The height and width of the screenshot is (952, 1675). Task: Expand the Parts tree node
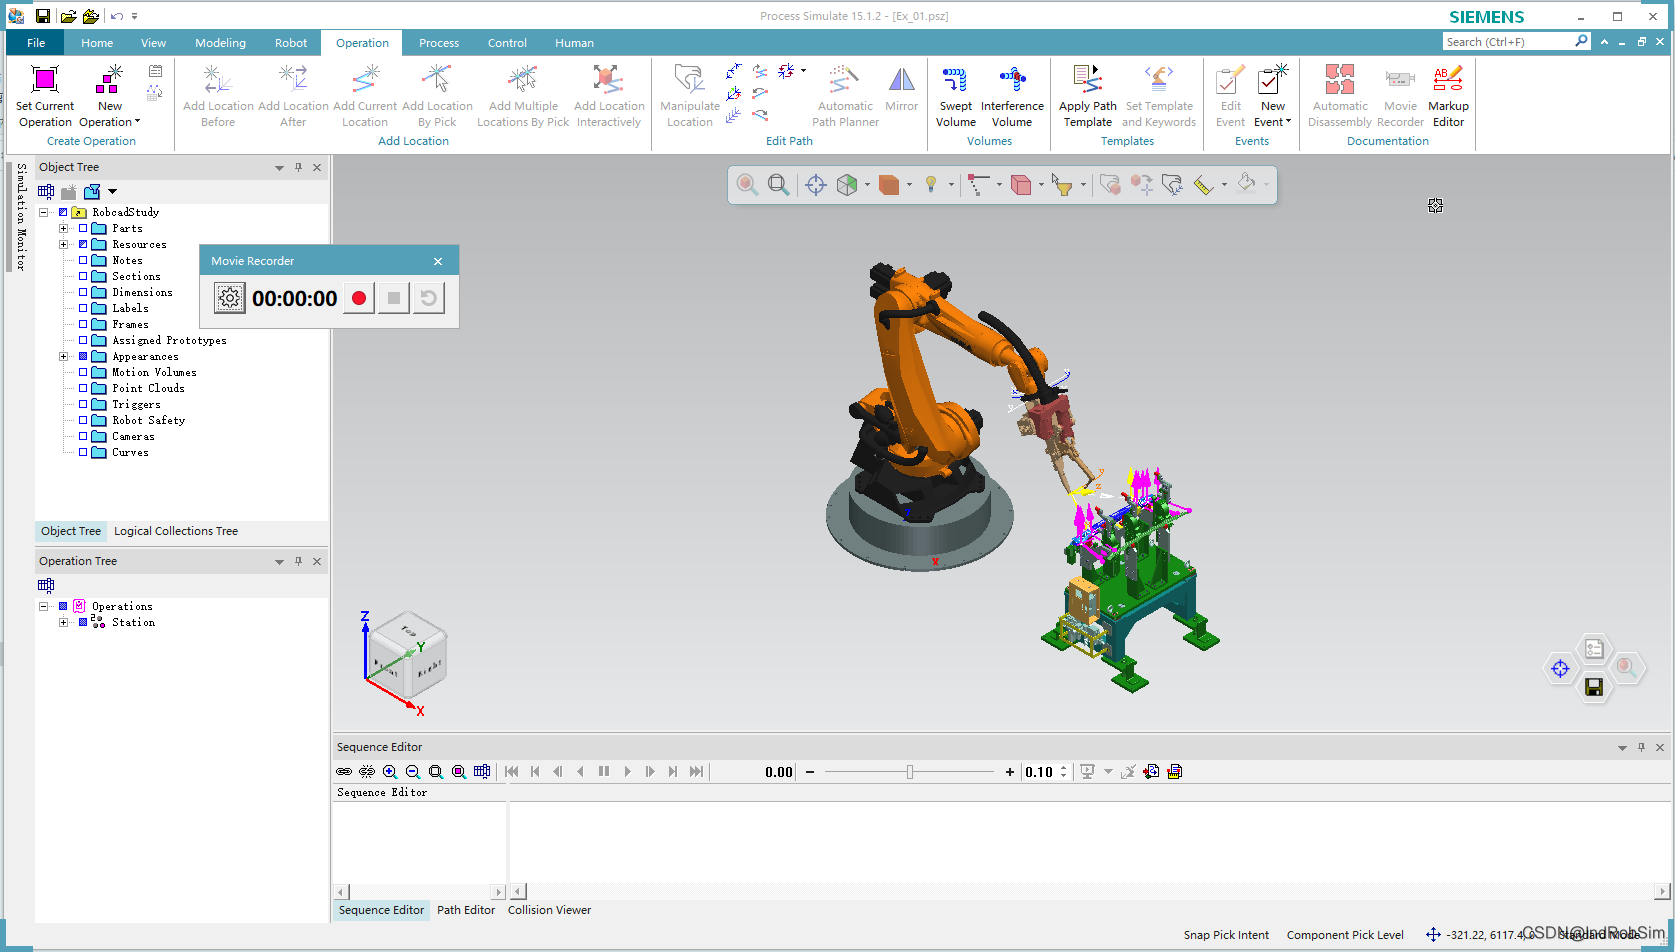click(64, 228)
